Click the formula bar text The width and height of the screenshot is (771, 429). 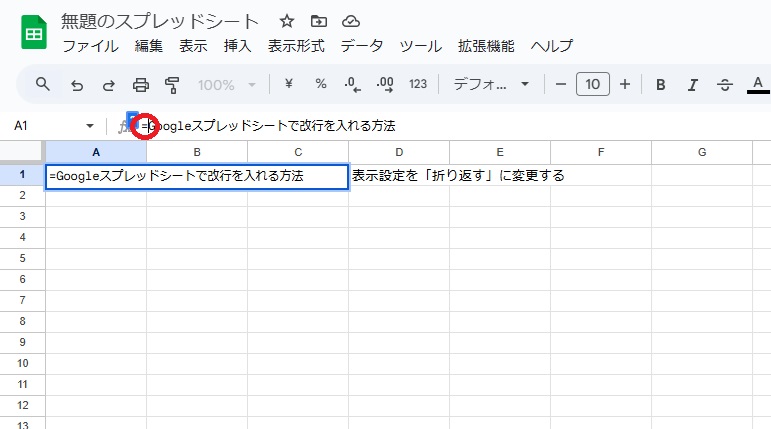[x=268, y=126]
